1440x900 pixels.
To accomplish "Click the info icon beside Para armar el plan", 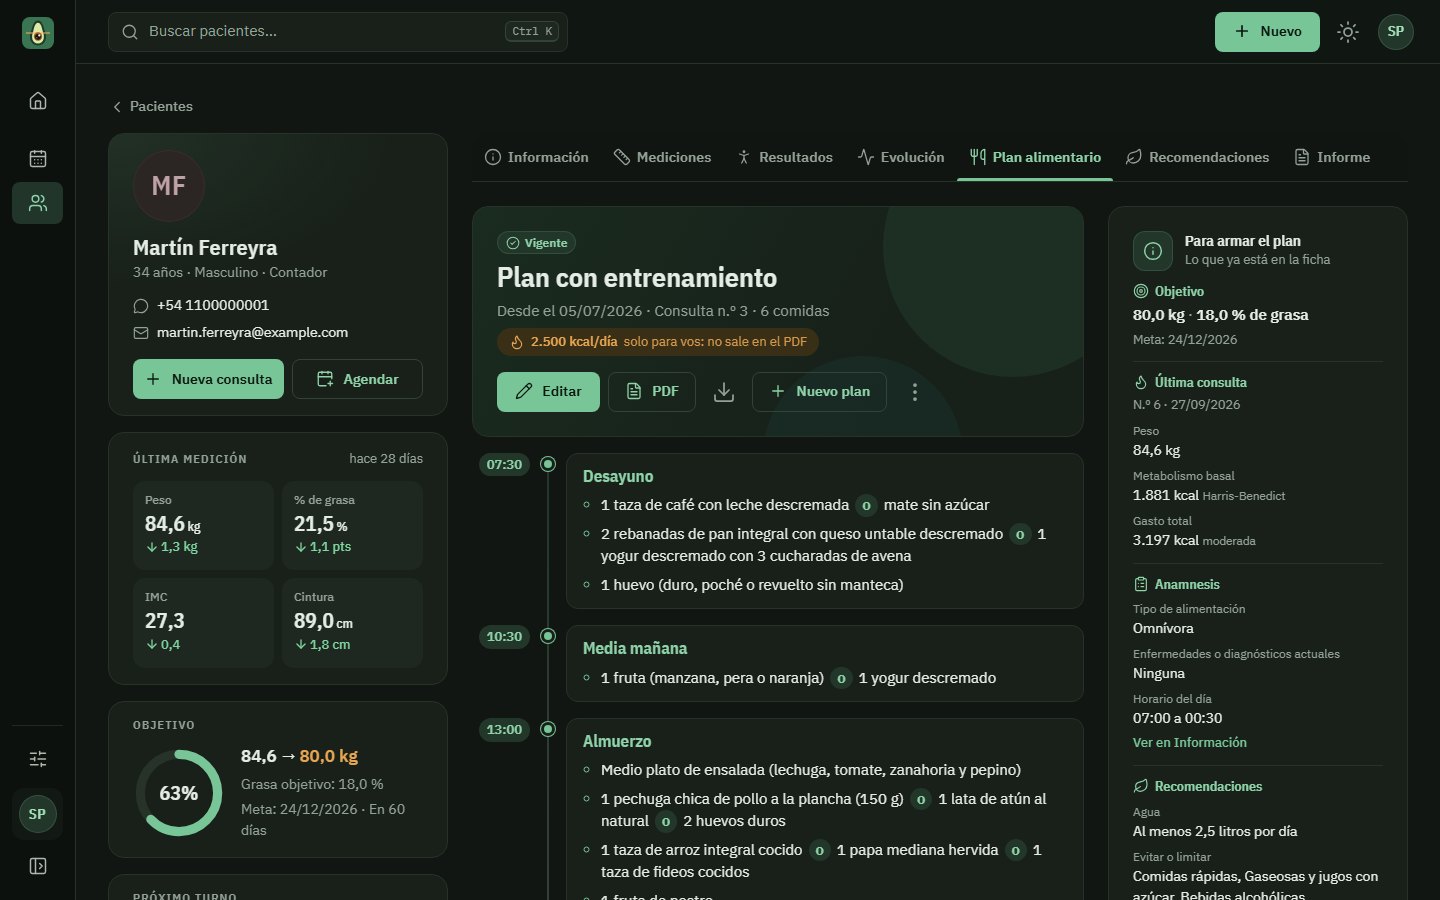I will coord(1153,251).
